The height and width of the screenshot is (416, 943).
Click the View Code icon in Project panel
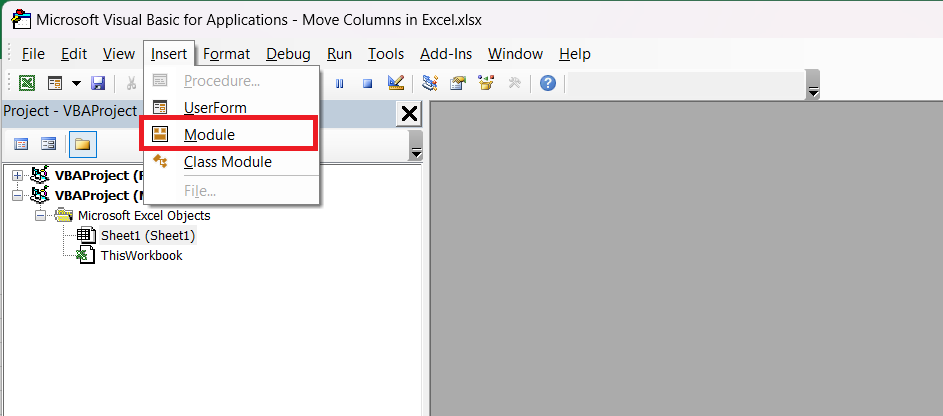tap(21, 144)
